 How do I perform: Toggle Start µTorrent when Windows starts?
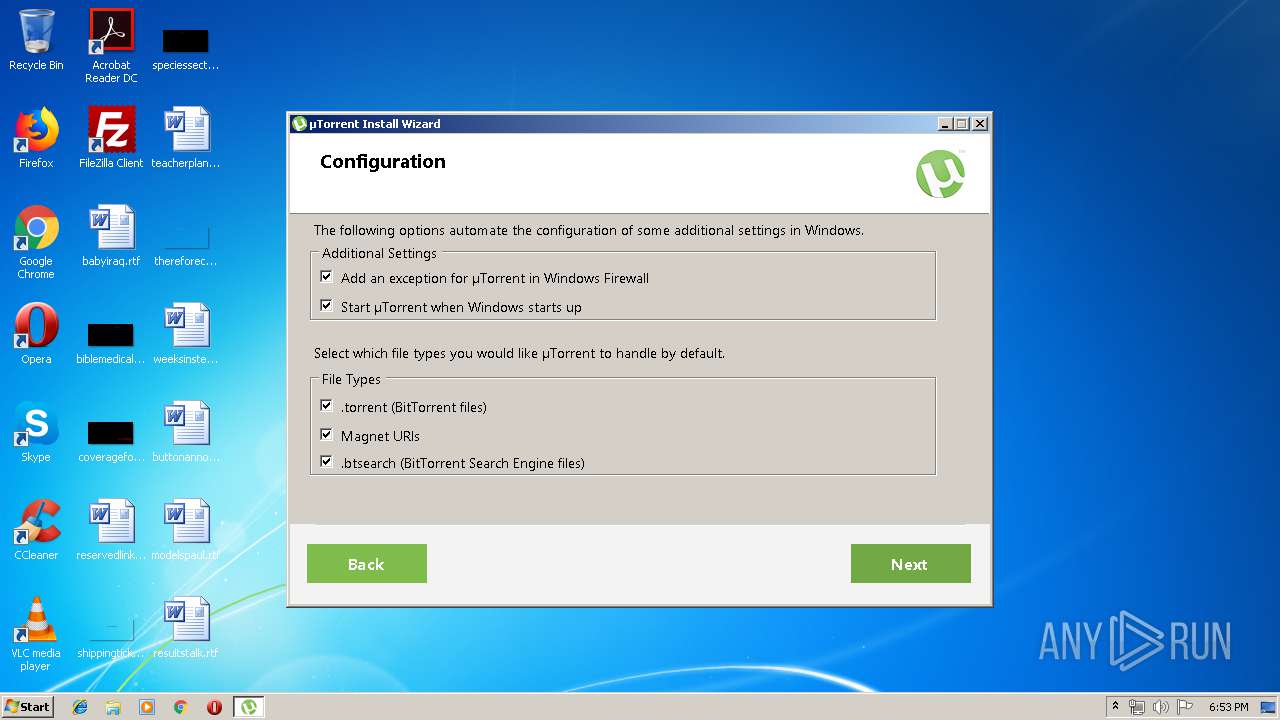[326, 306]
